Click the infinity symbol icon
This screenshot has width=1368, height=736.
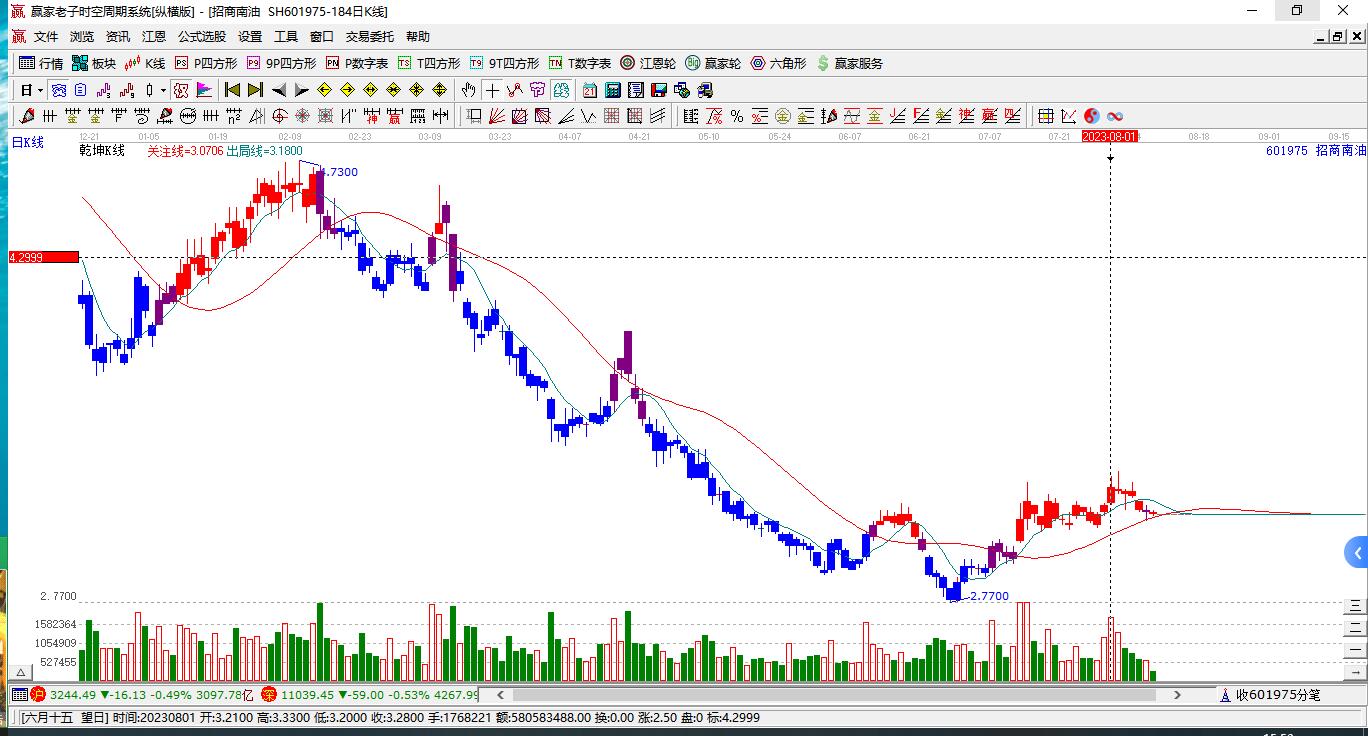[1114, 116]
